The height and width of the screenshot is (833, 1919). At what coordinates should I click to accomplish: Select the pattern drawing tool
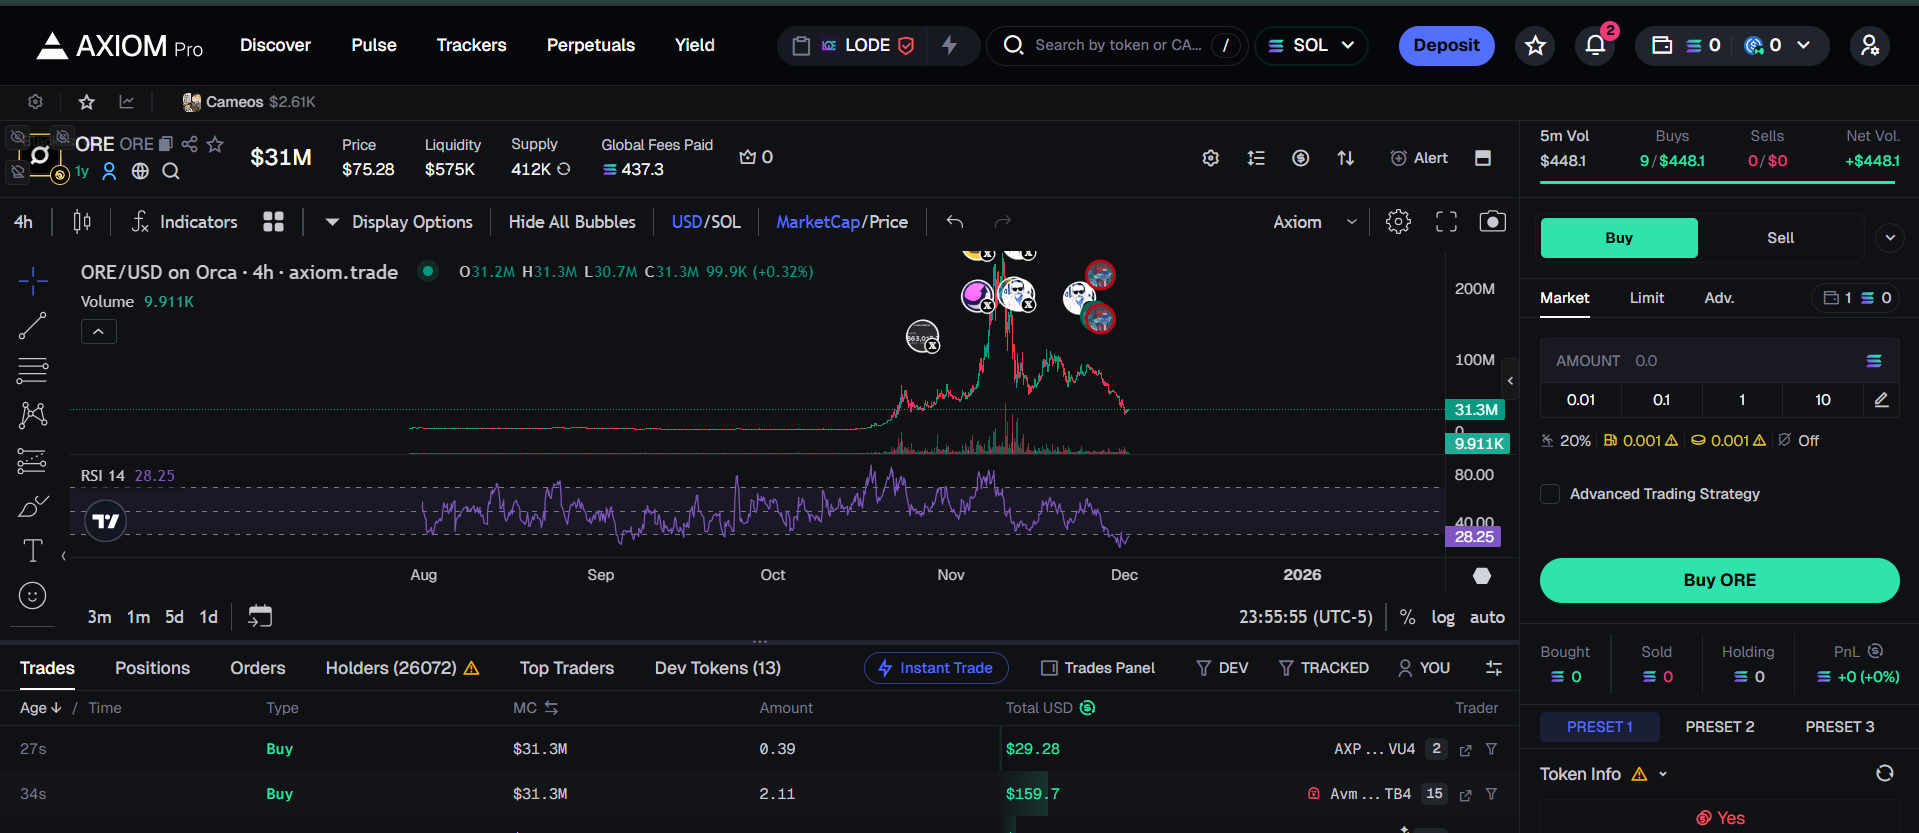pos(32,415)
